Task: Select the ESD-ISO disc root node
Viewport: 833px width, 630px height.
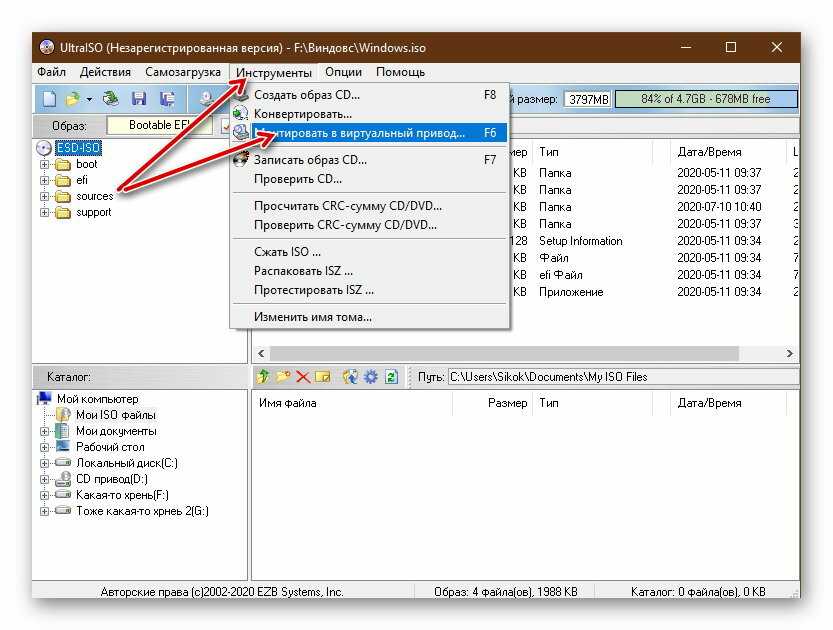Action: click(x=78, y=147)
